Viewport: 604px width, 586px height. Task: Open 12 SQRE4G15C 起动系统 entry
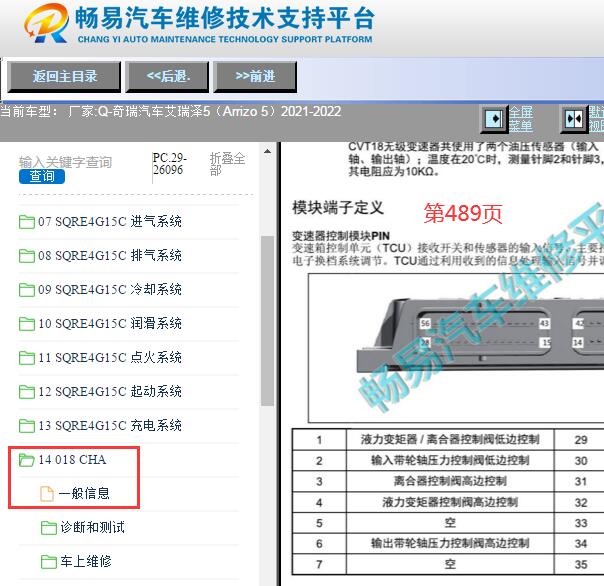(110, 391)
